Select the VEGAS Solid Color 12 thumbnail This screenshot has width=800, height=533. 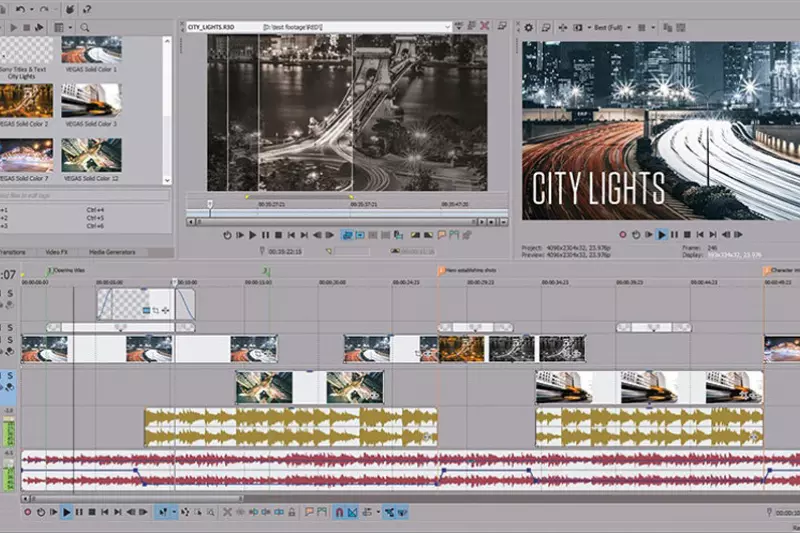[x=91, y=155]
